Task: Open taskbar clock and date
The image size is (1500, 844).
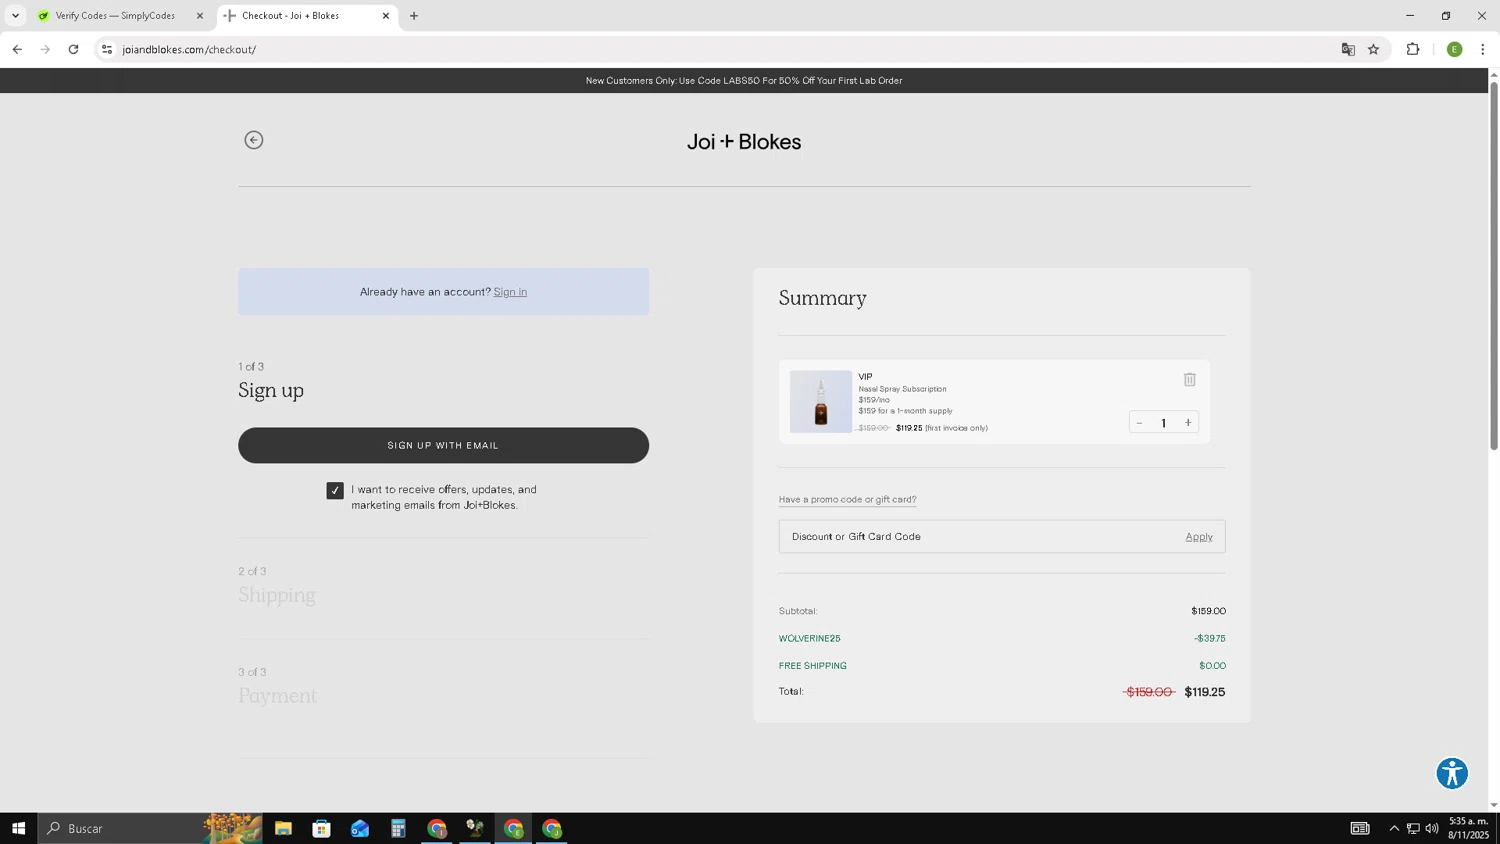Action: pos(1469,828)
